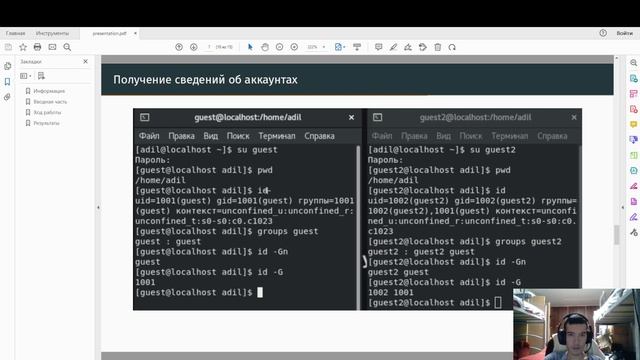Click the zoom in plus icon

click(294, 47)
